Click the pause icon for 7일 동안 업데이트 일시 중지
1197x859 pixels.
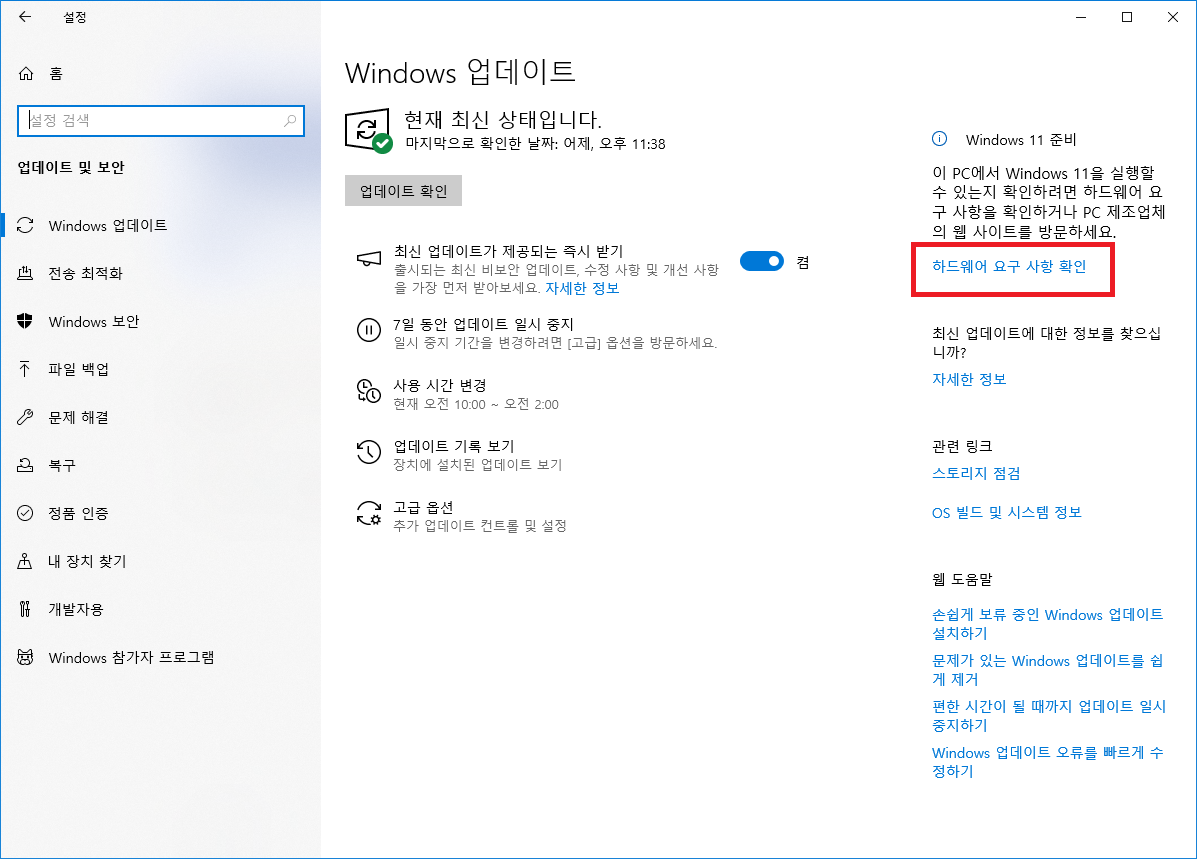click(x=369, y=331)
